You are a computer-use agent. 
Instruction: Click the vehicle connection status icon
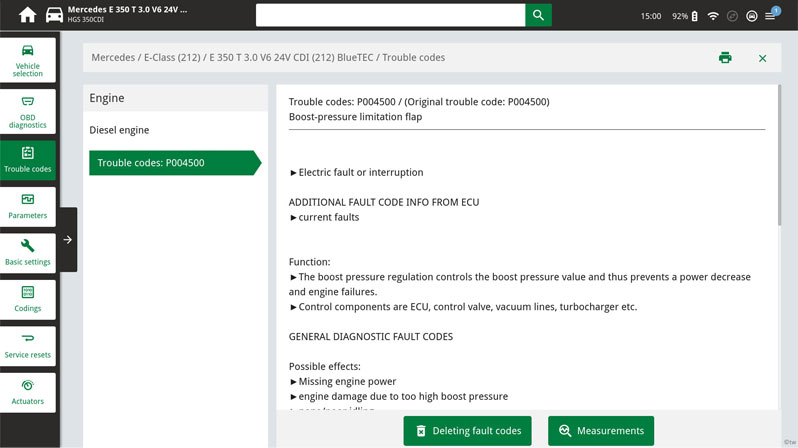pyautogui.click(x=751, y=16)
